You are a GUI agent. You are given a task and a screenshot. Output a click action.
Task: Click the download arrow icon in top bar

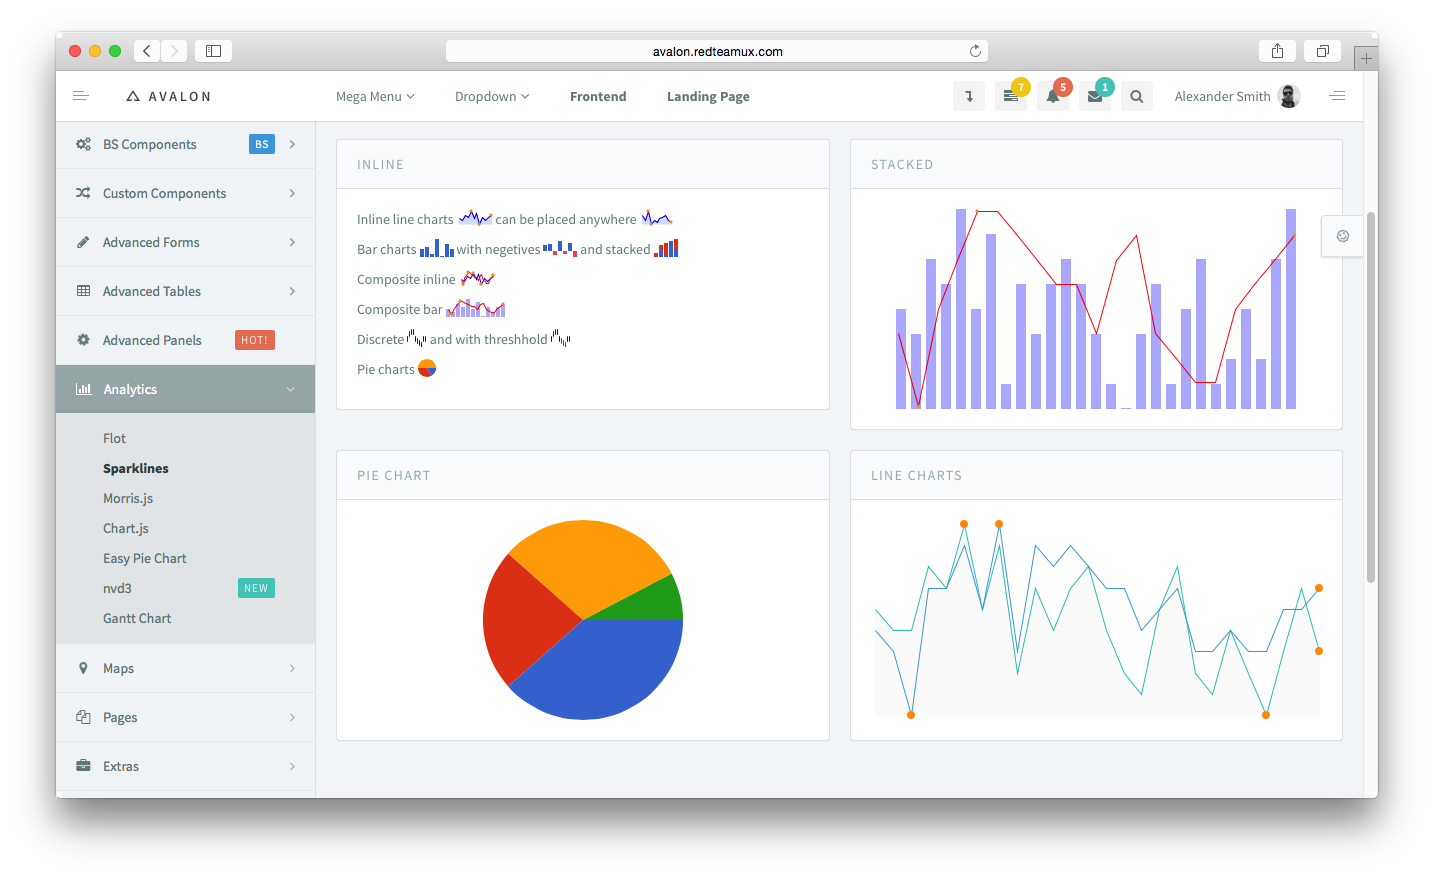(969, 96)
